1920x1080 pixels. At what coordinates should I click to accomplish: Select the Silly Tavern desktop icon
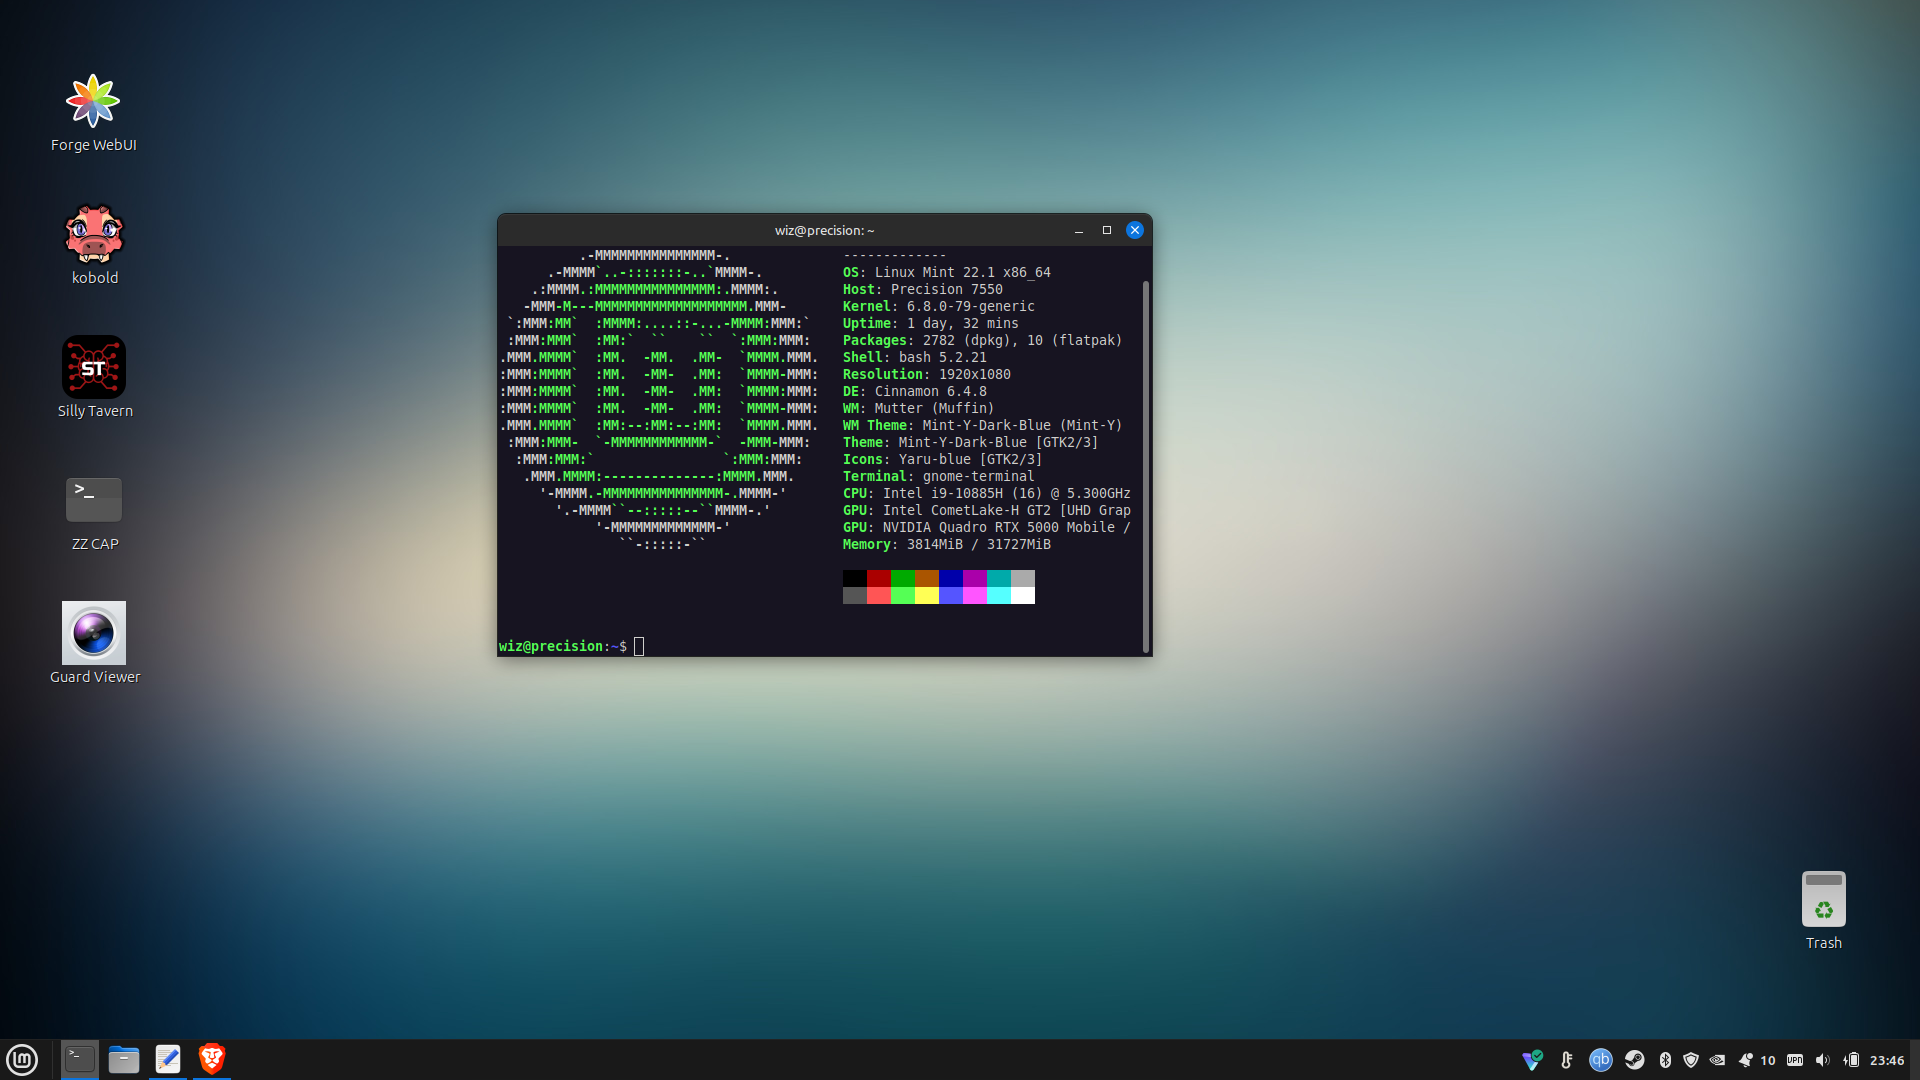tap(94, 378)
